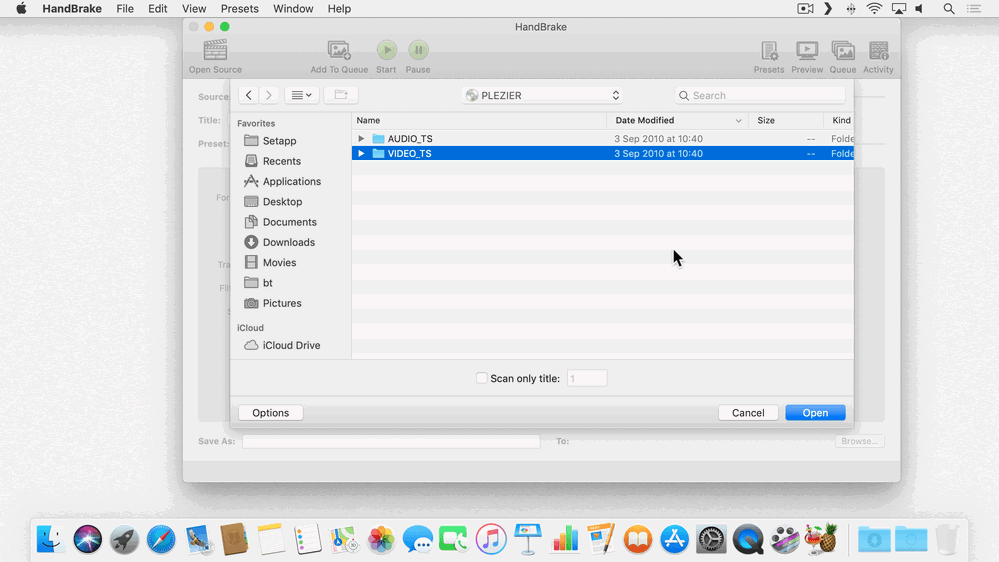Expand the AUDIO_TS folder disclosure triangle
999x562 pixels.
361,138
